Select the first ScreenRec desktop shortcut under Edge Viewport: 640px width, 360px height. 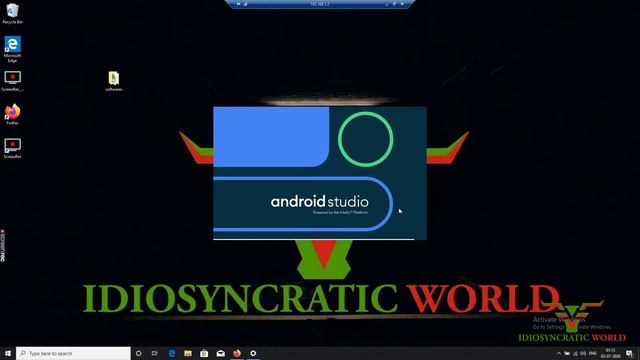coord(12,81)
